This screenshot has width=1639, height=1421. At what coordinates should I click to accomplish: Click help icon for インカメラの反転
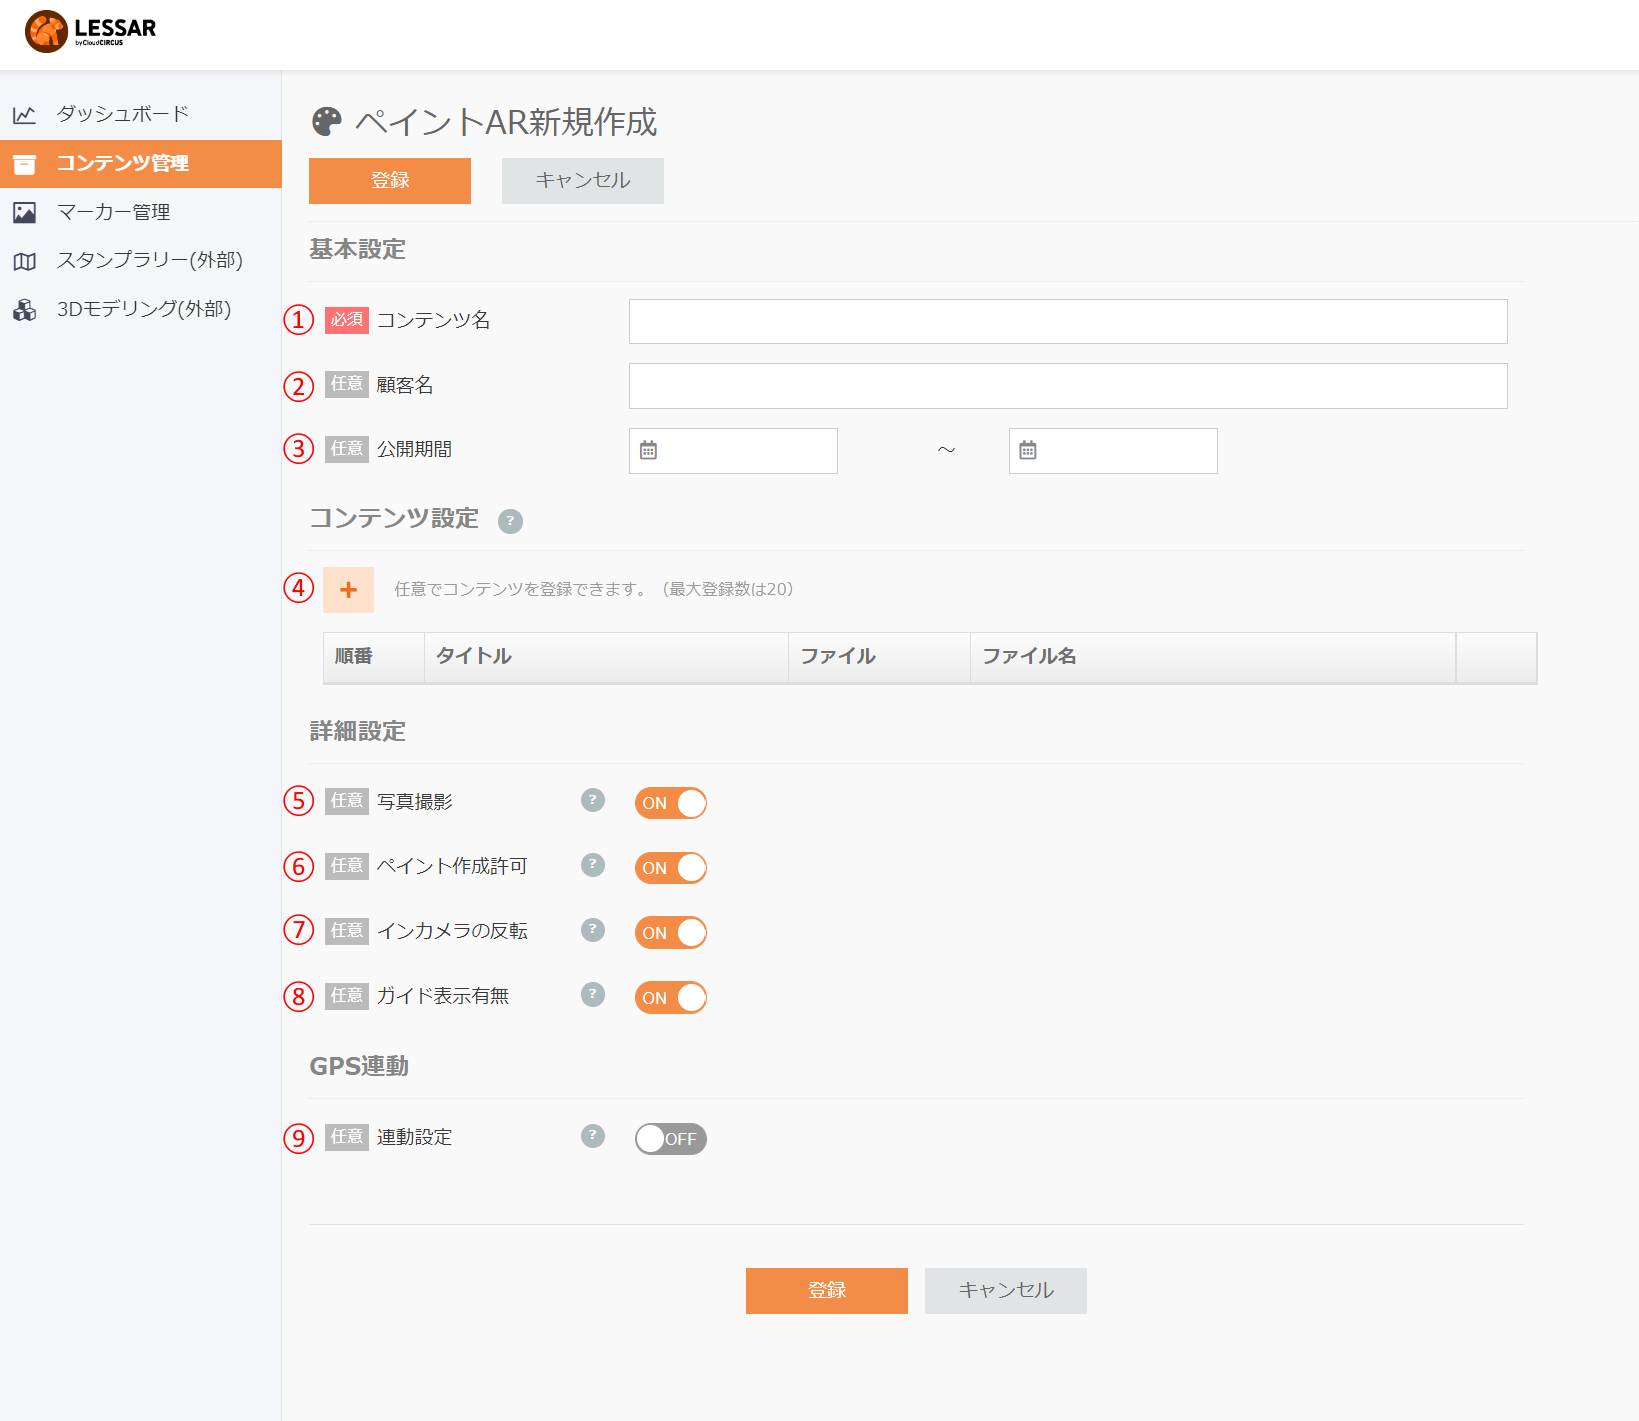coord(593,930)
